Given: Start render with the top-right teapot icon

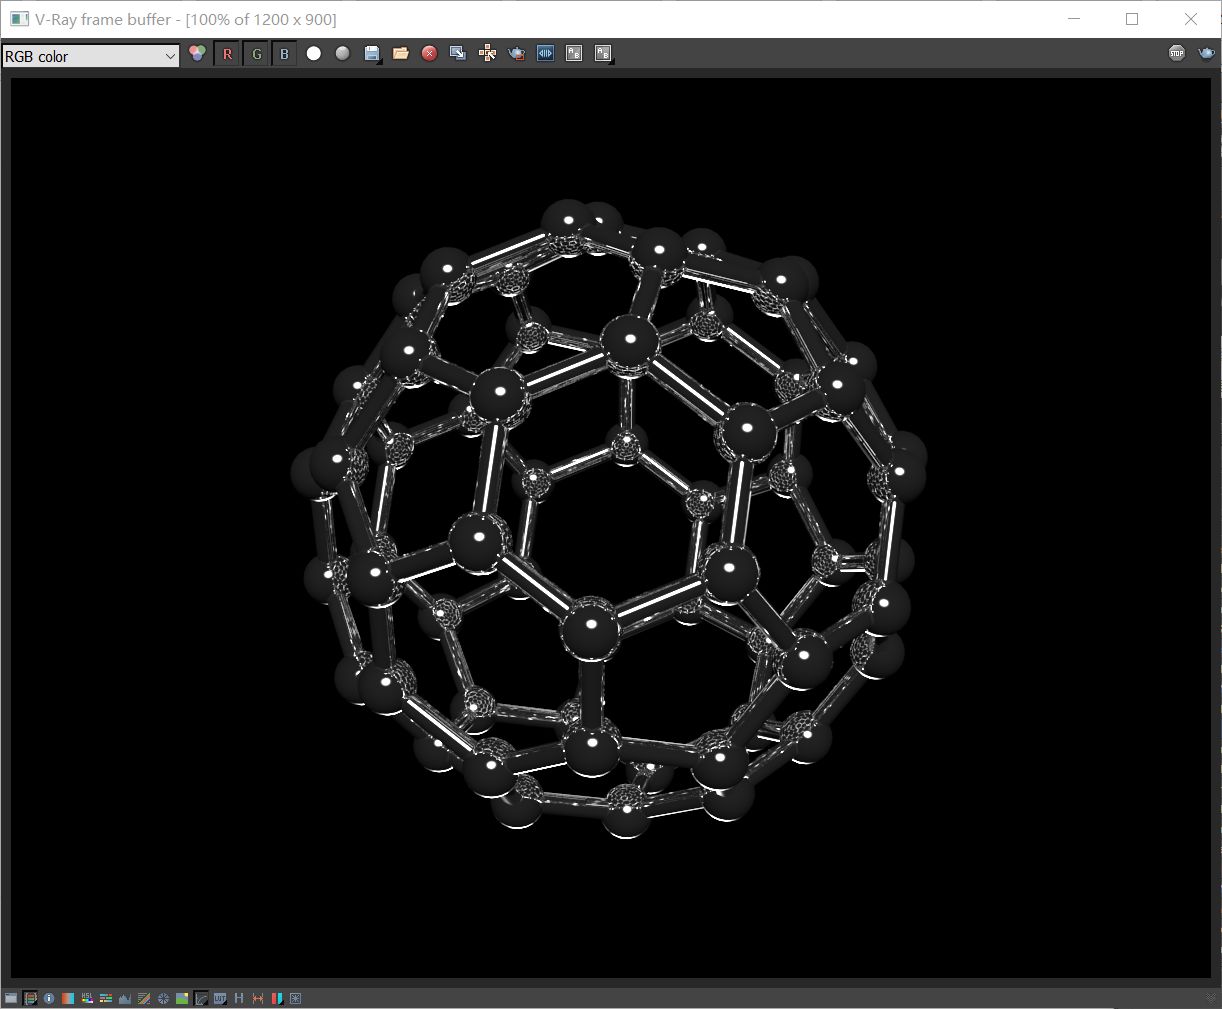Looking at the screenshot, I should (1206, 53).
